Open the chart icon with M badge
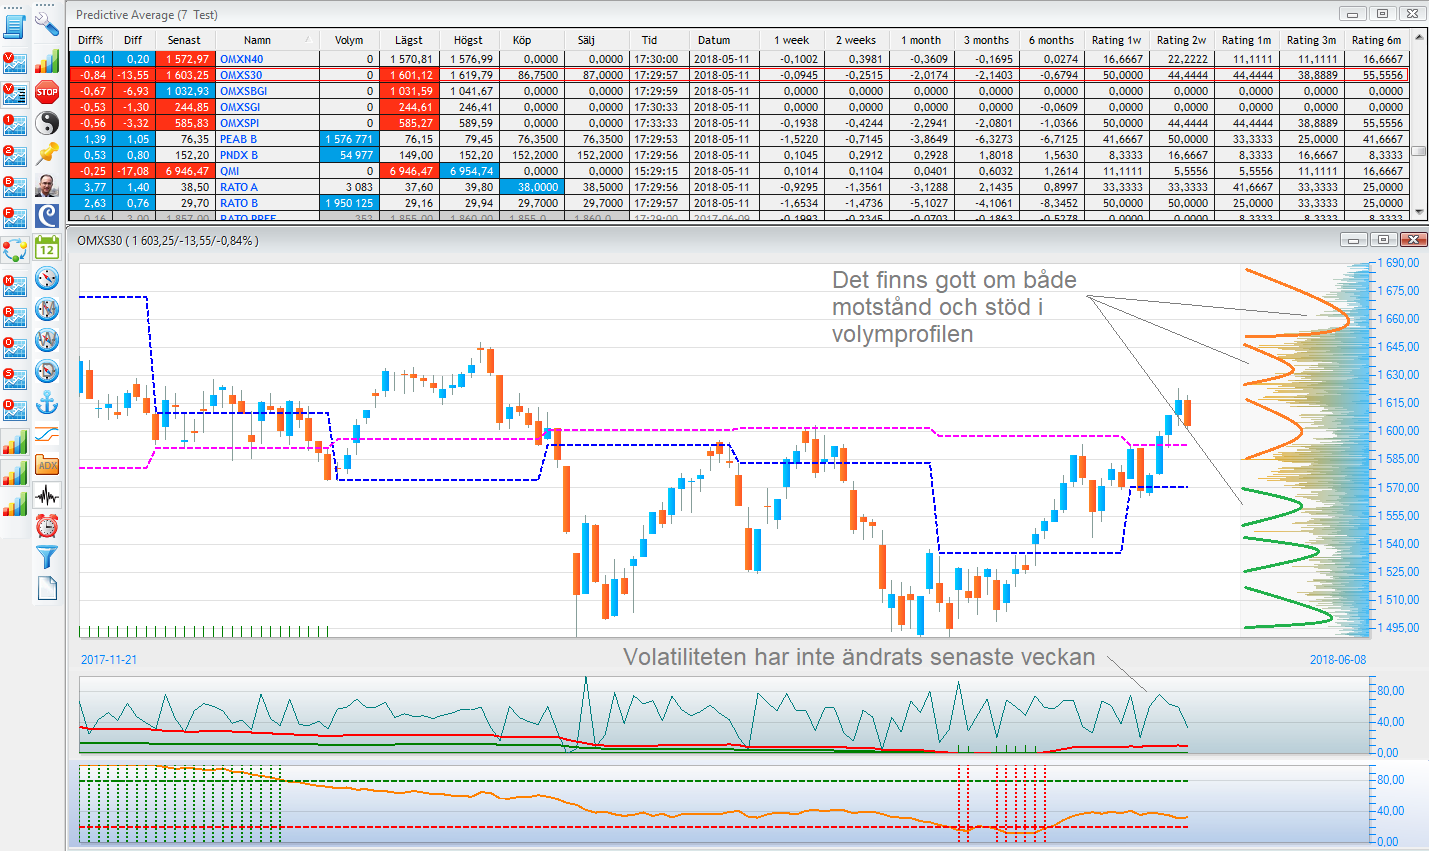This screenshot has width=1429, height=851. [15, 285]
